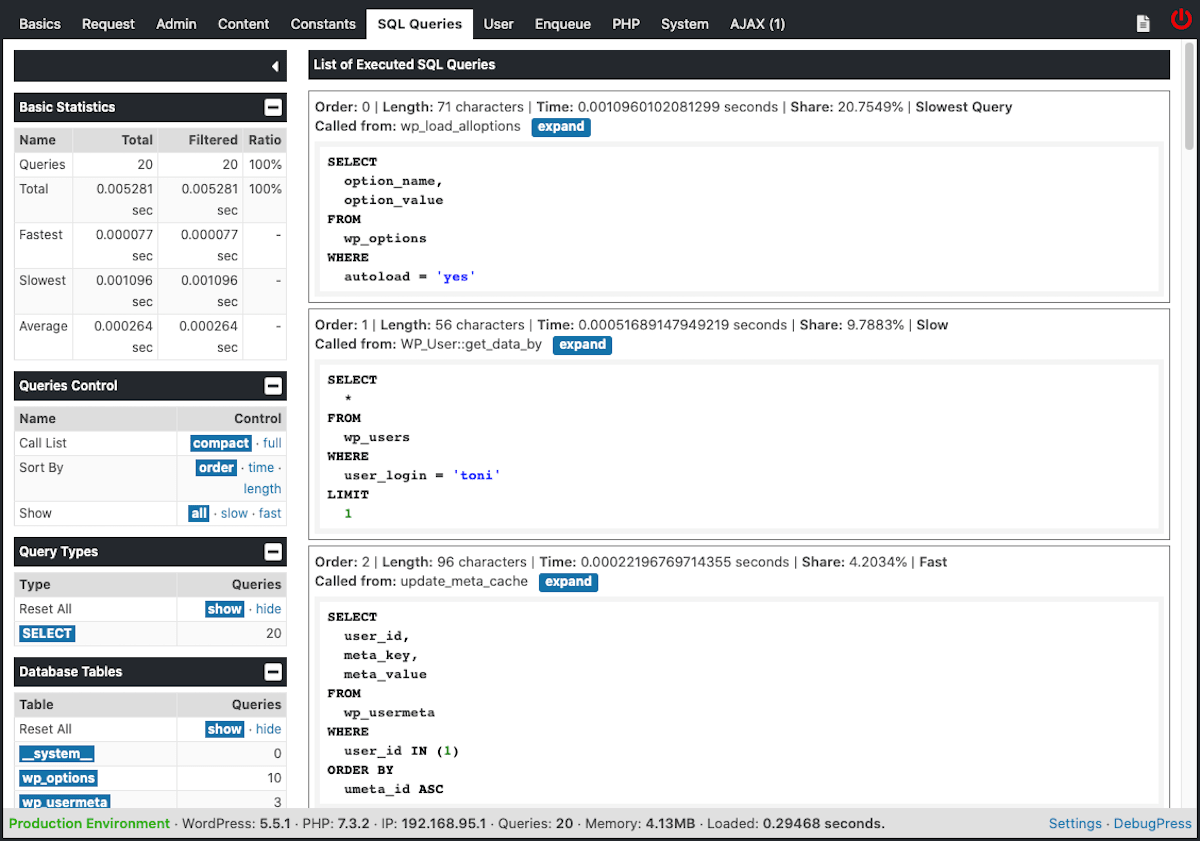This screenshot has width=1200, height=841.
Task: Collapse the left sidebar using the arrow icon
Action: click(276, 65)
